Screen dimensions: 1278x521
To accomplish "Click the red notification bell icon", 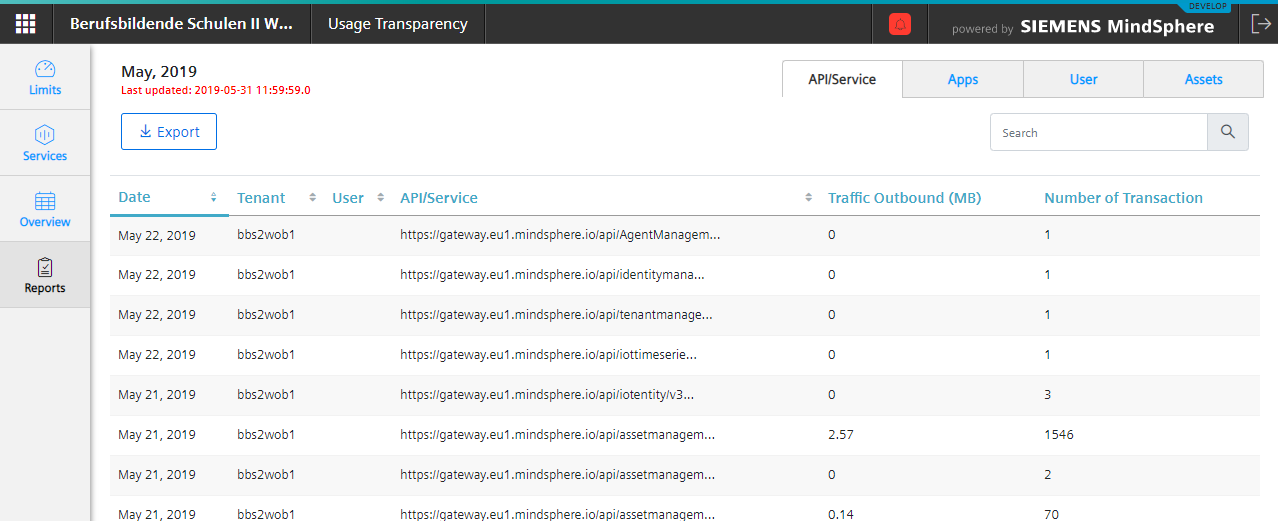I will pyautogui.click(x=899, y=25).
